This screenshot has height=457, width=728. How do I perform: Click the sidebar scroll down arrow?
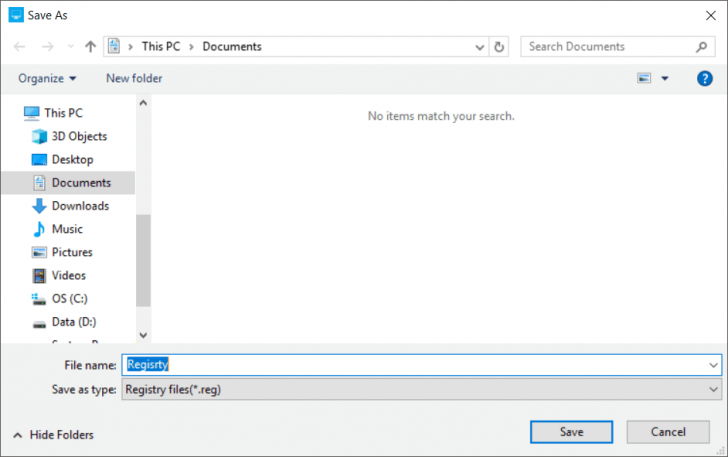click(x=143, y=335)
